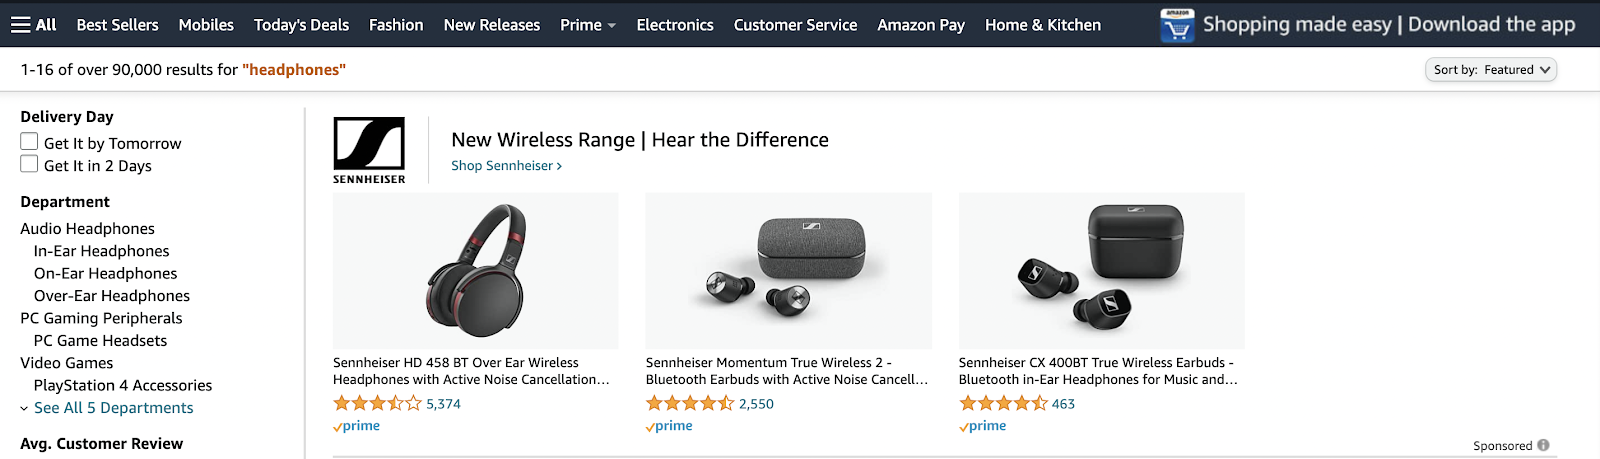The width and height of the screenshot is (1600, 459).
Task: Click the Sennheiser brand logo
Action: 369,150
